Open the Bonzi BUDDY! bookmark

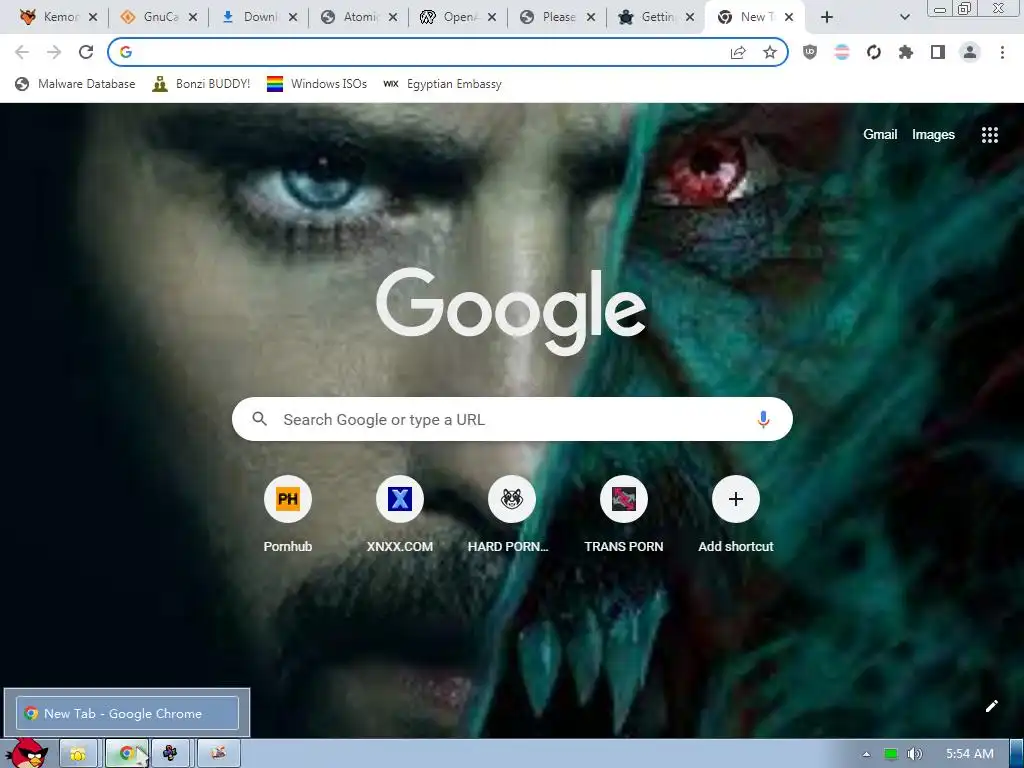[201, 84]
